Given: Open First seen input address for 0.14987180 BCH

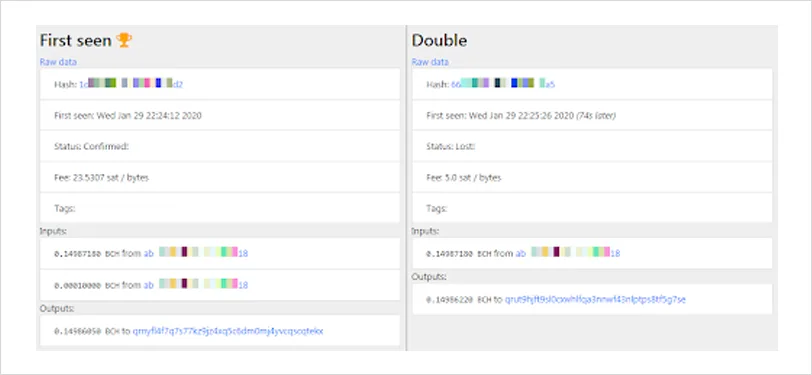Looking at the screenshot, I should point(196,254).
